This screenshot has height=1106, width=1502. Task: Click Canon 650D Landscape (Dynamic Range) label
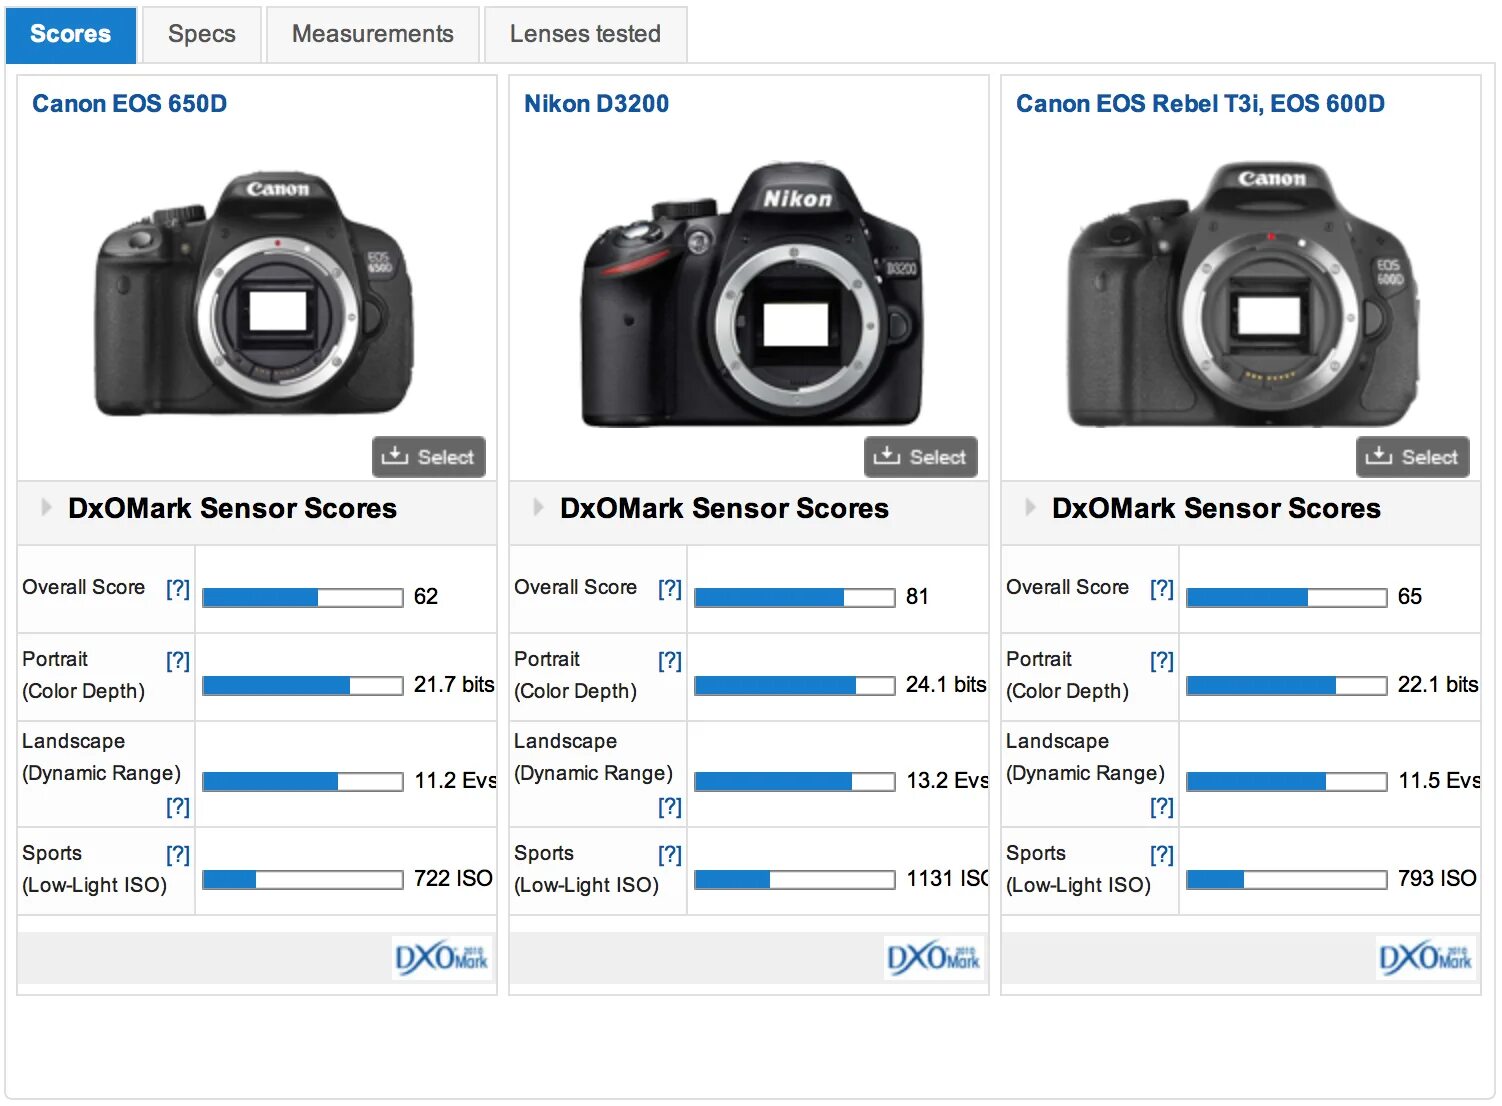(x=101, y=757)
